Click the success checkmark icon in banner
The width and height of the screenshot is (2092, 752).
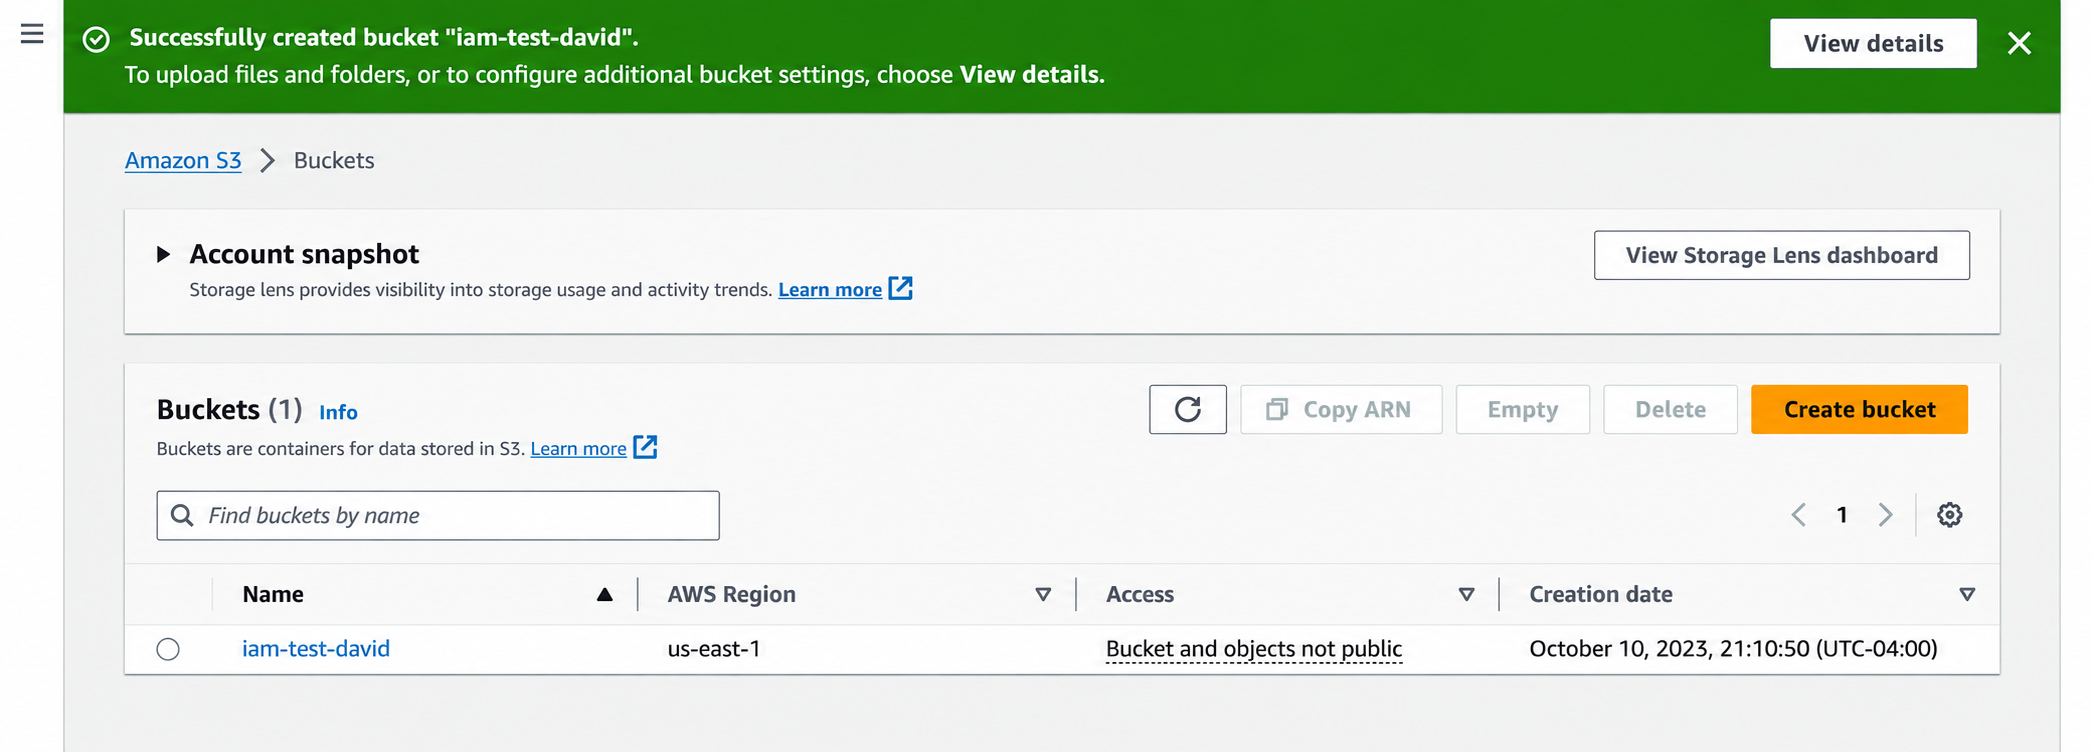tap(96, 39)
